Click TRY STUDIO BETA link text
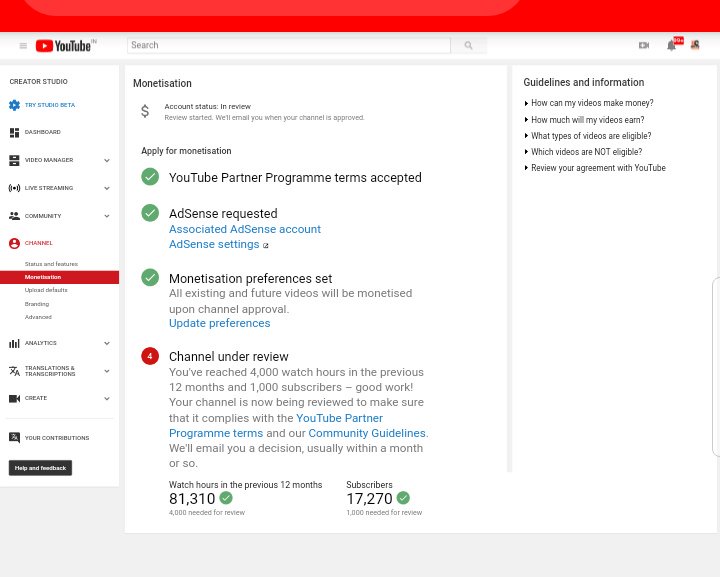Viewport: 720px width, 577px height. 50,105
